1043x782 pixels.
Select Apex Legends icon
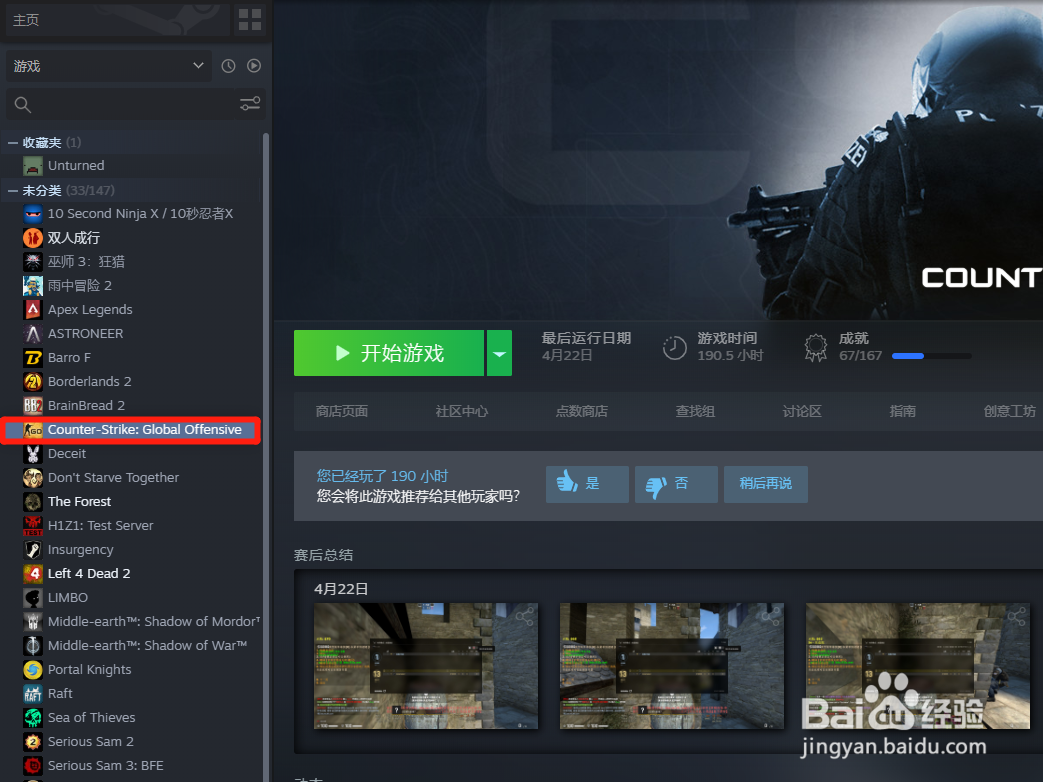(33, 310)
